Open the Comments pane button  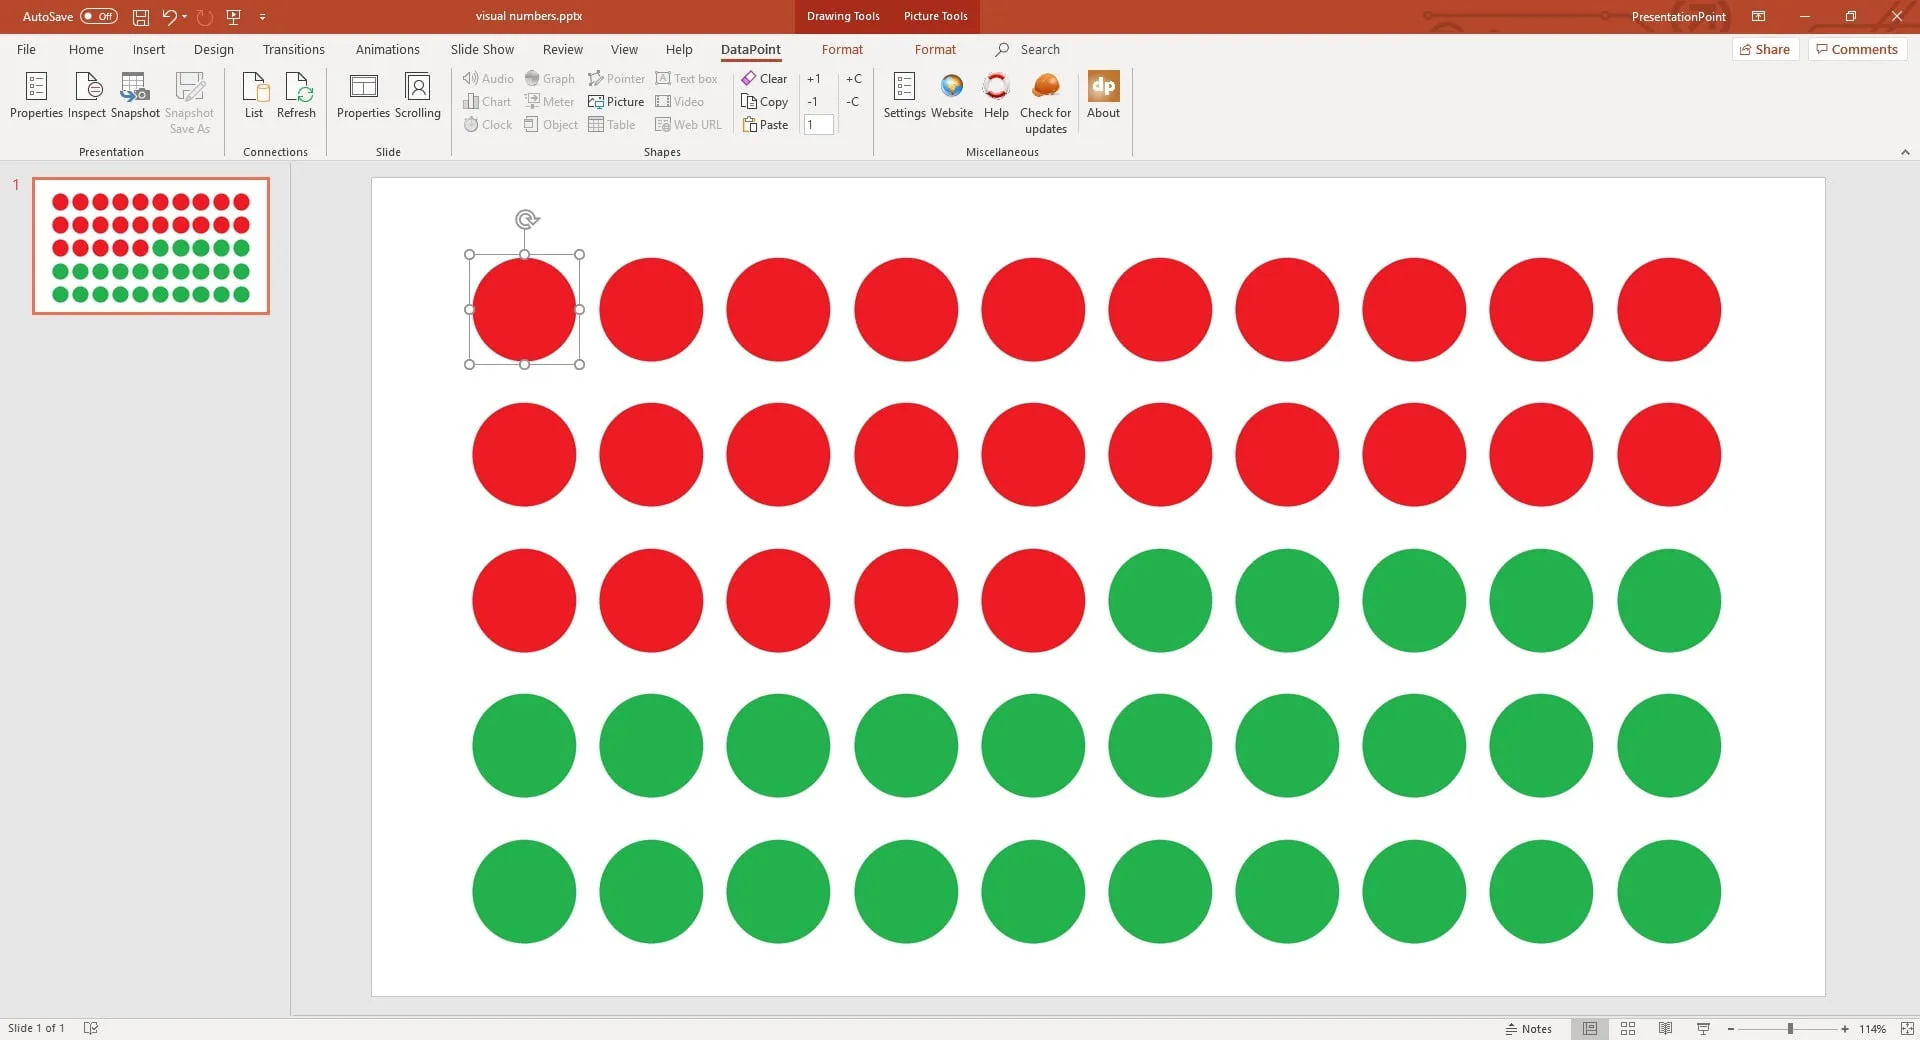click(x=1857, y=49)
